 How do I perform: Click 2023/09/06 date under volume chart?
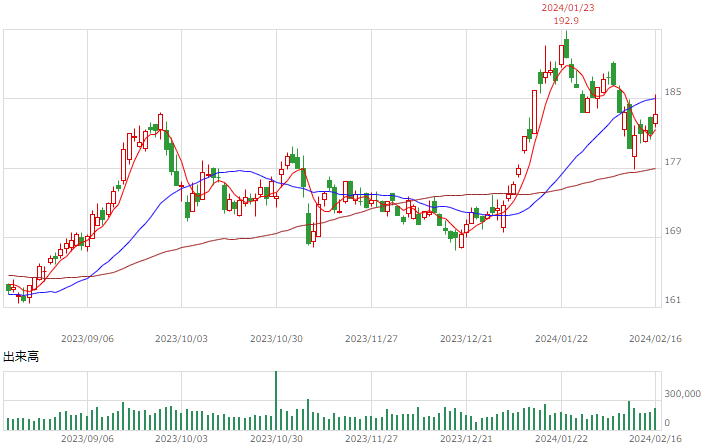[x=87, y=438]
